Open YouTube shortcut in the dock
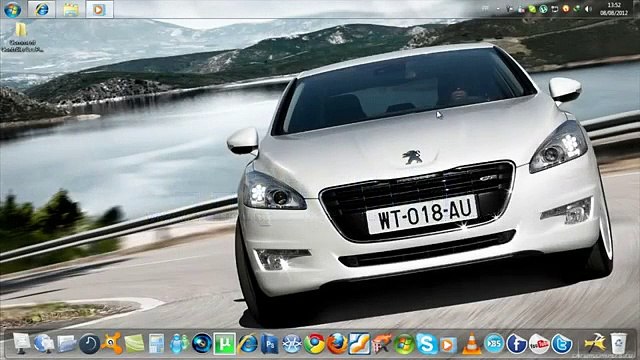Viewport: 640px width, 360px height. (539, 344)
